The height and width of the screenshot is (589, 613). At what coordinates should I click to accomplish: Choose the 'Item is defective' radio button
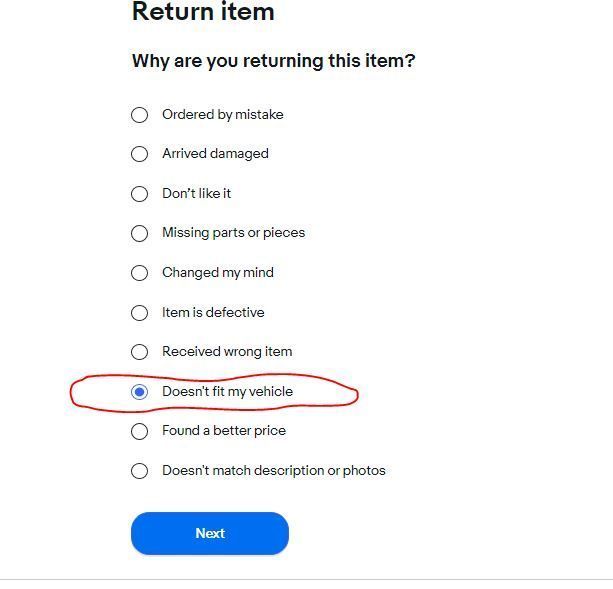[140, 313]
